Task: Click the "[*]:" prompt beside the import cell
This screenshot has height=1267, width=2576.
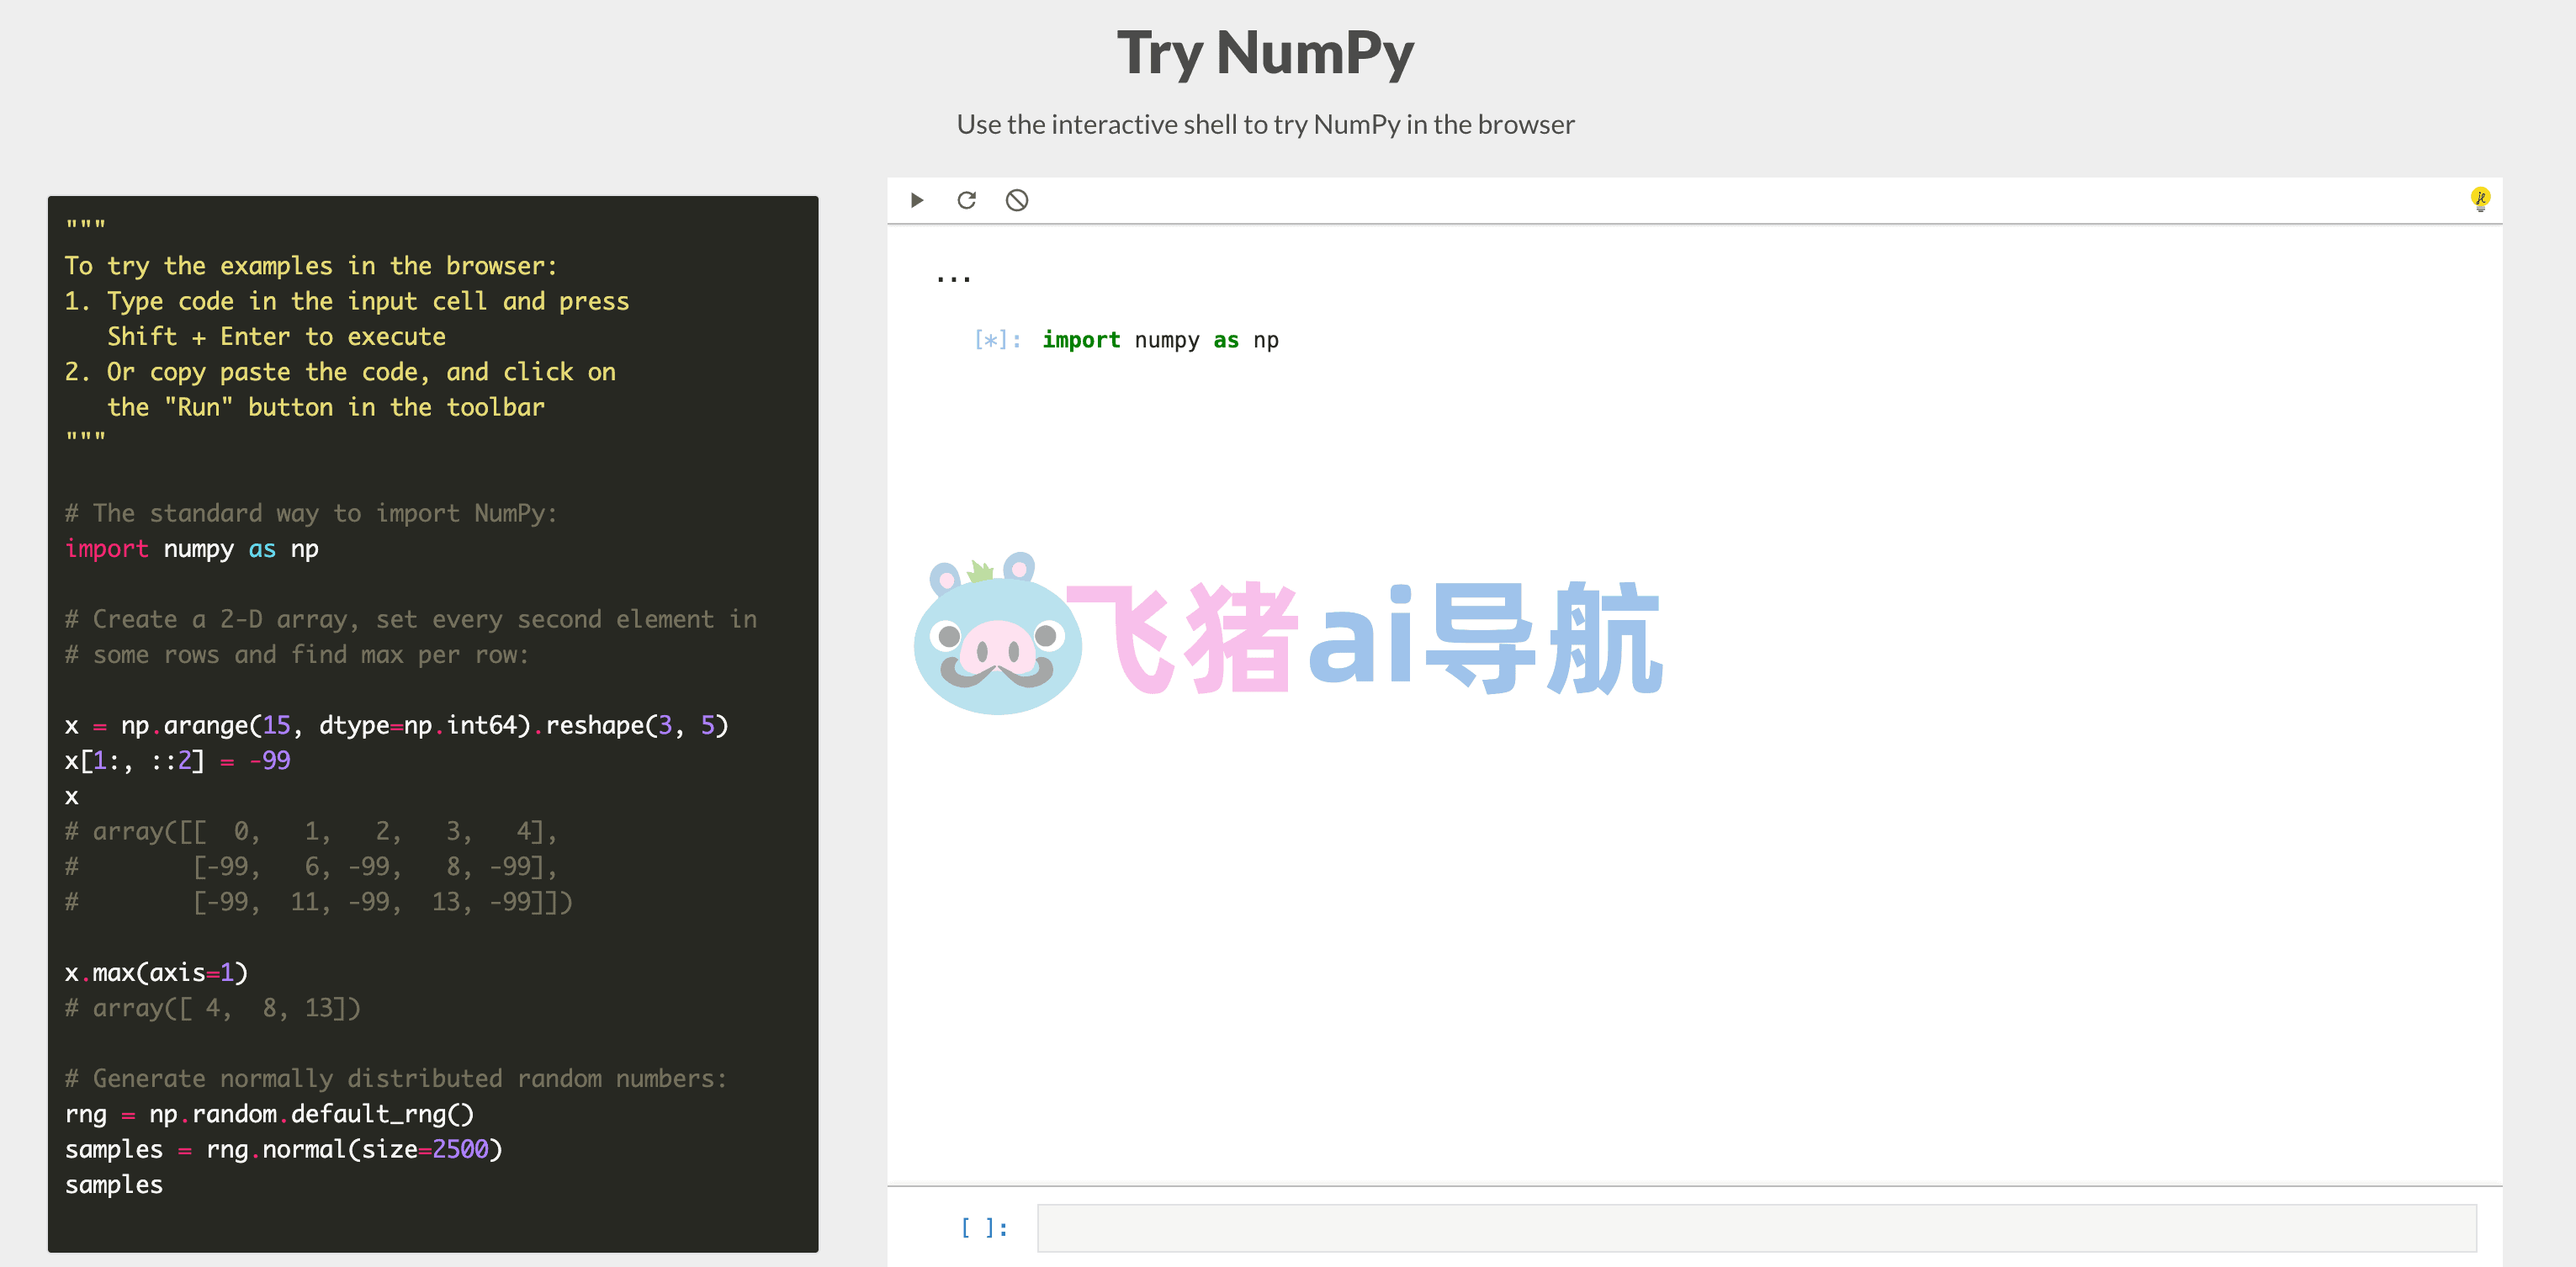Action: click(998, 340)
